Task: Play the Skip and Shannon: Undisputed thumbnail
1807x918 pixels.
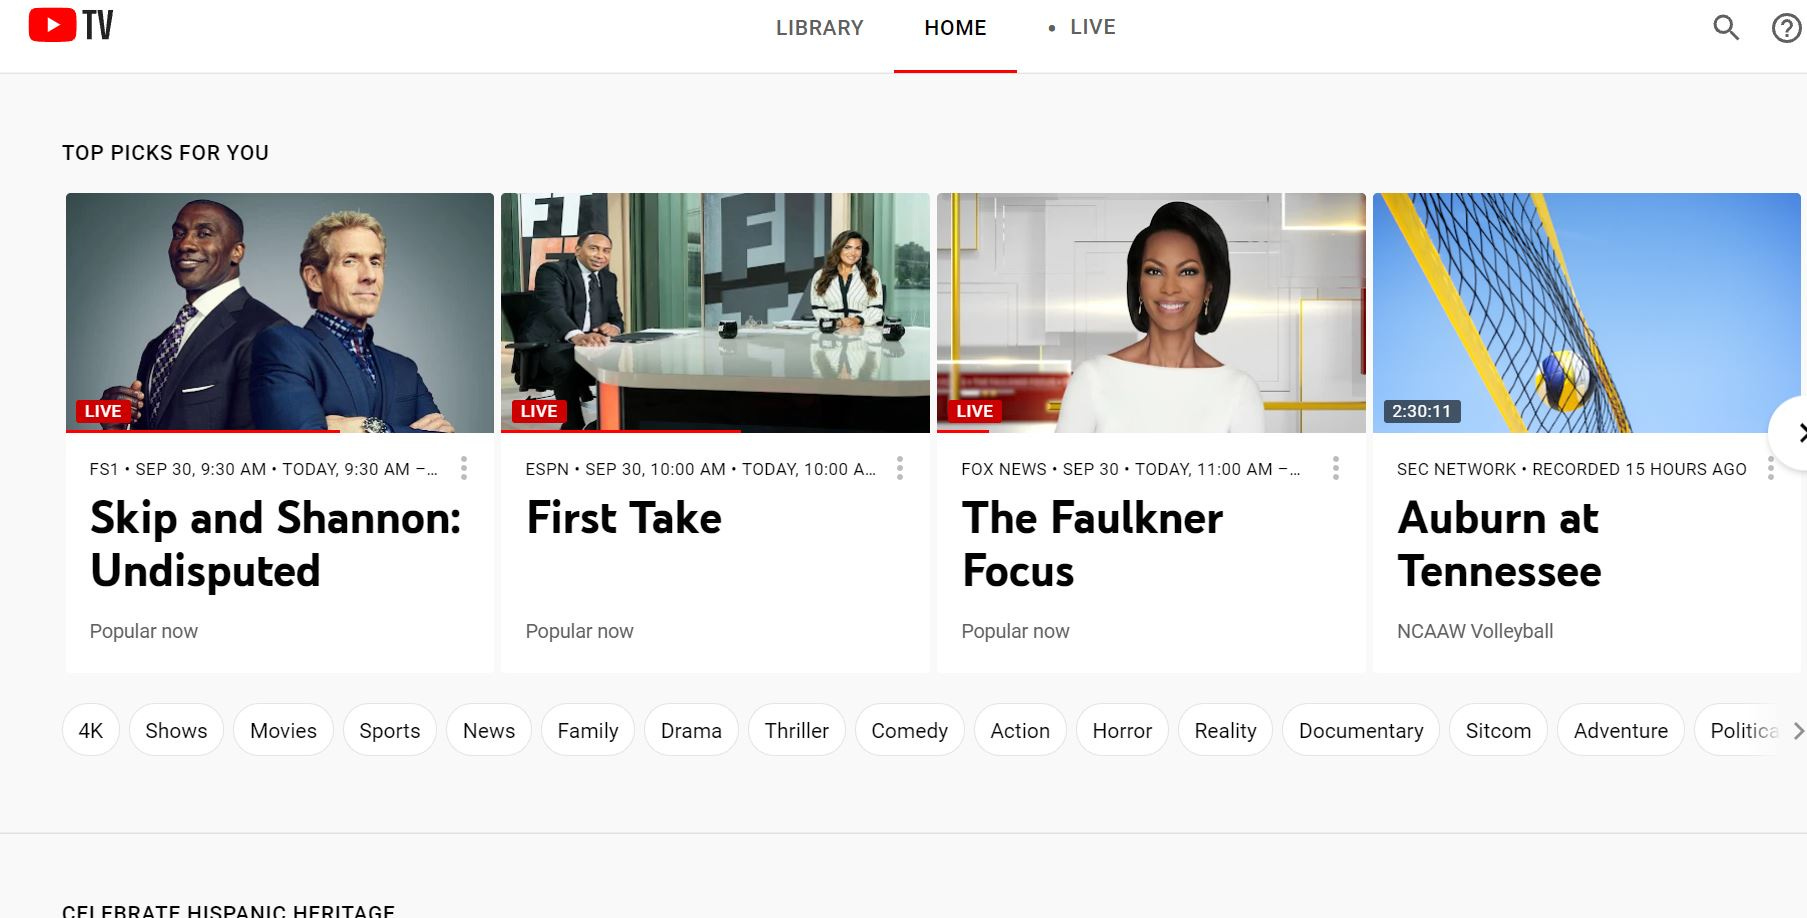Action: coord(280,313)
